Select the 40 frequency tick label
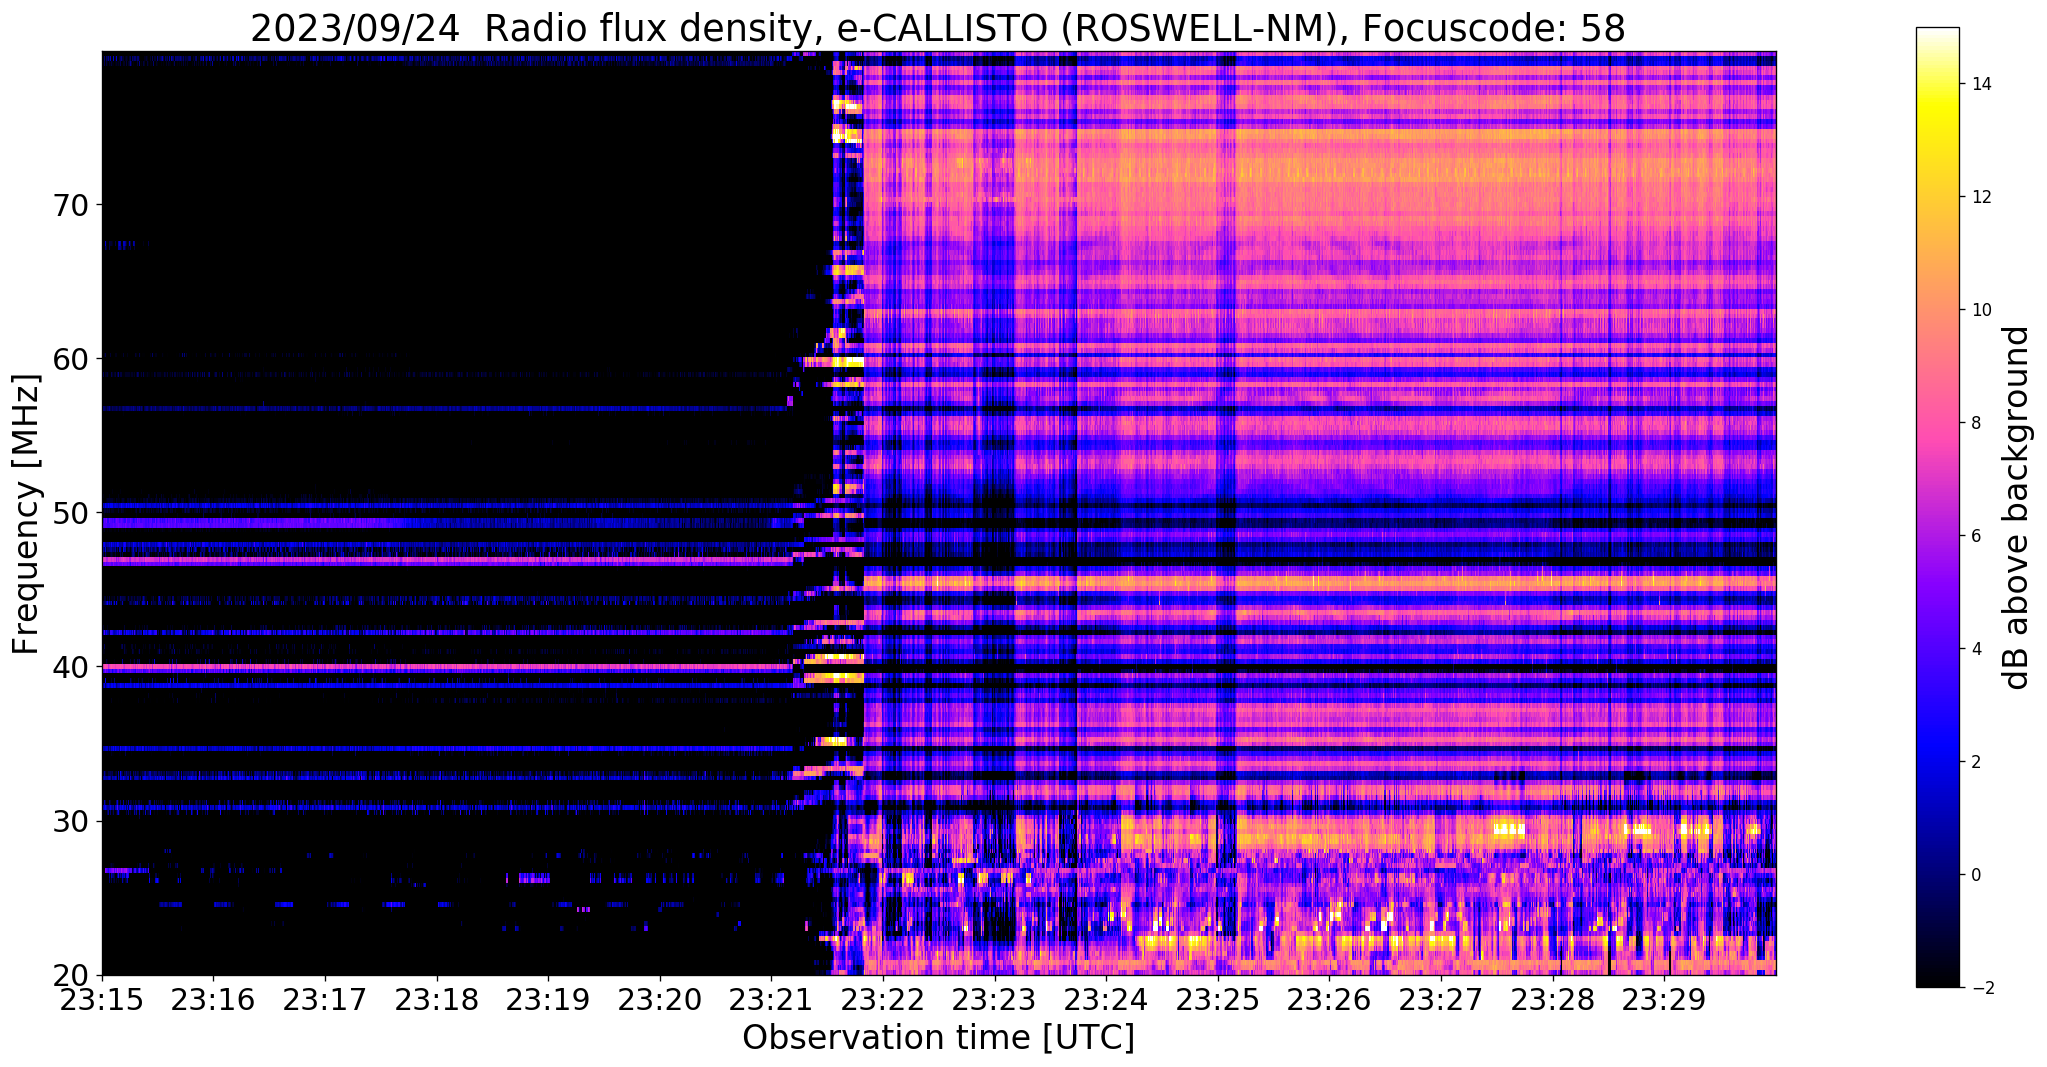This screenshot has height=1067, width=2047. (70, 667)
